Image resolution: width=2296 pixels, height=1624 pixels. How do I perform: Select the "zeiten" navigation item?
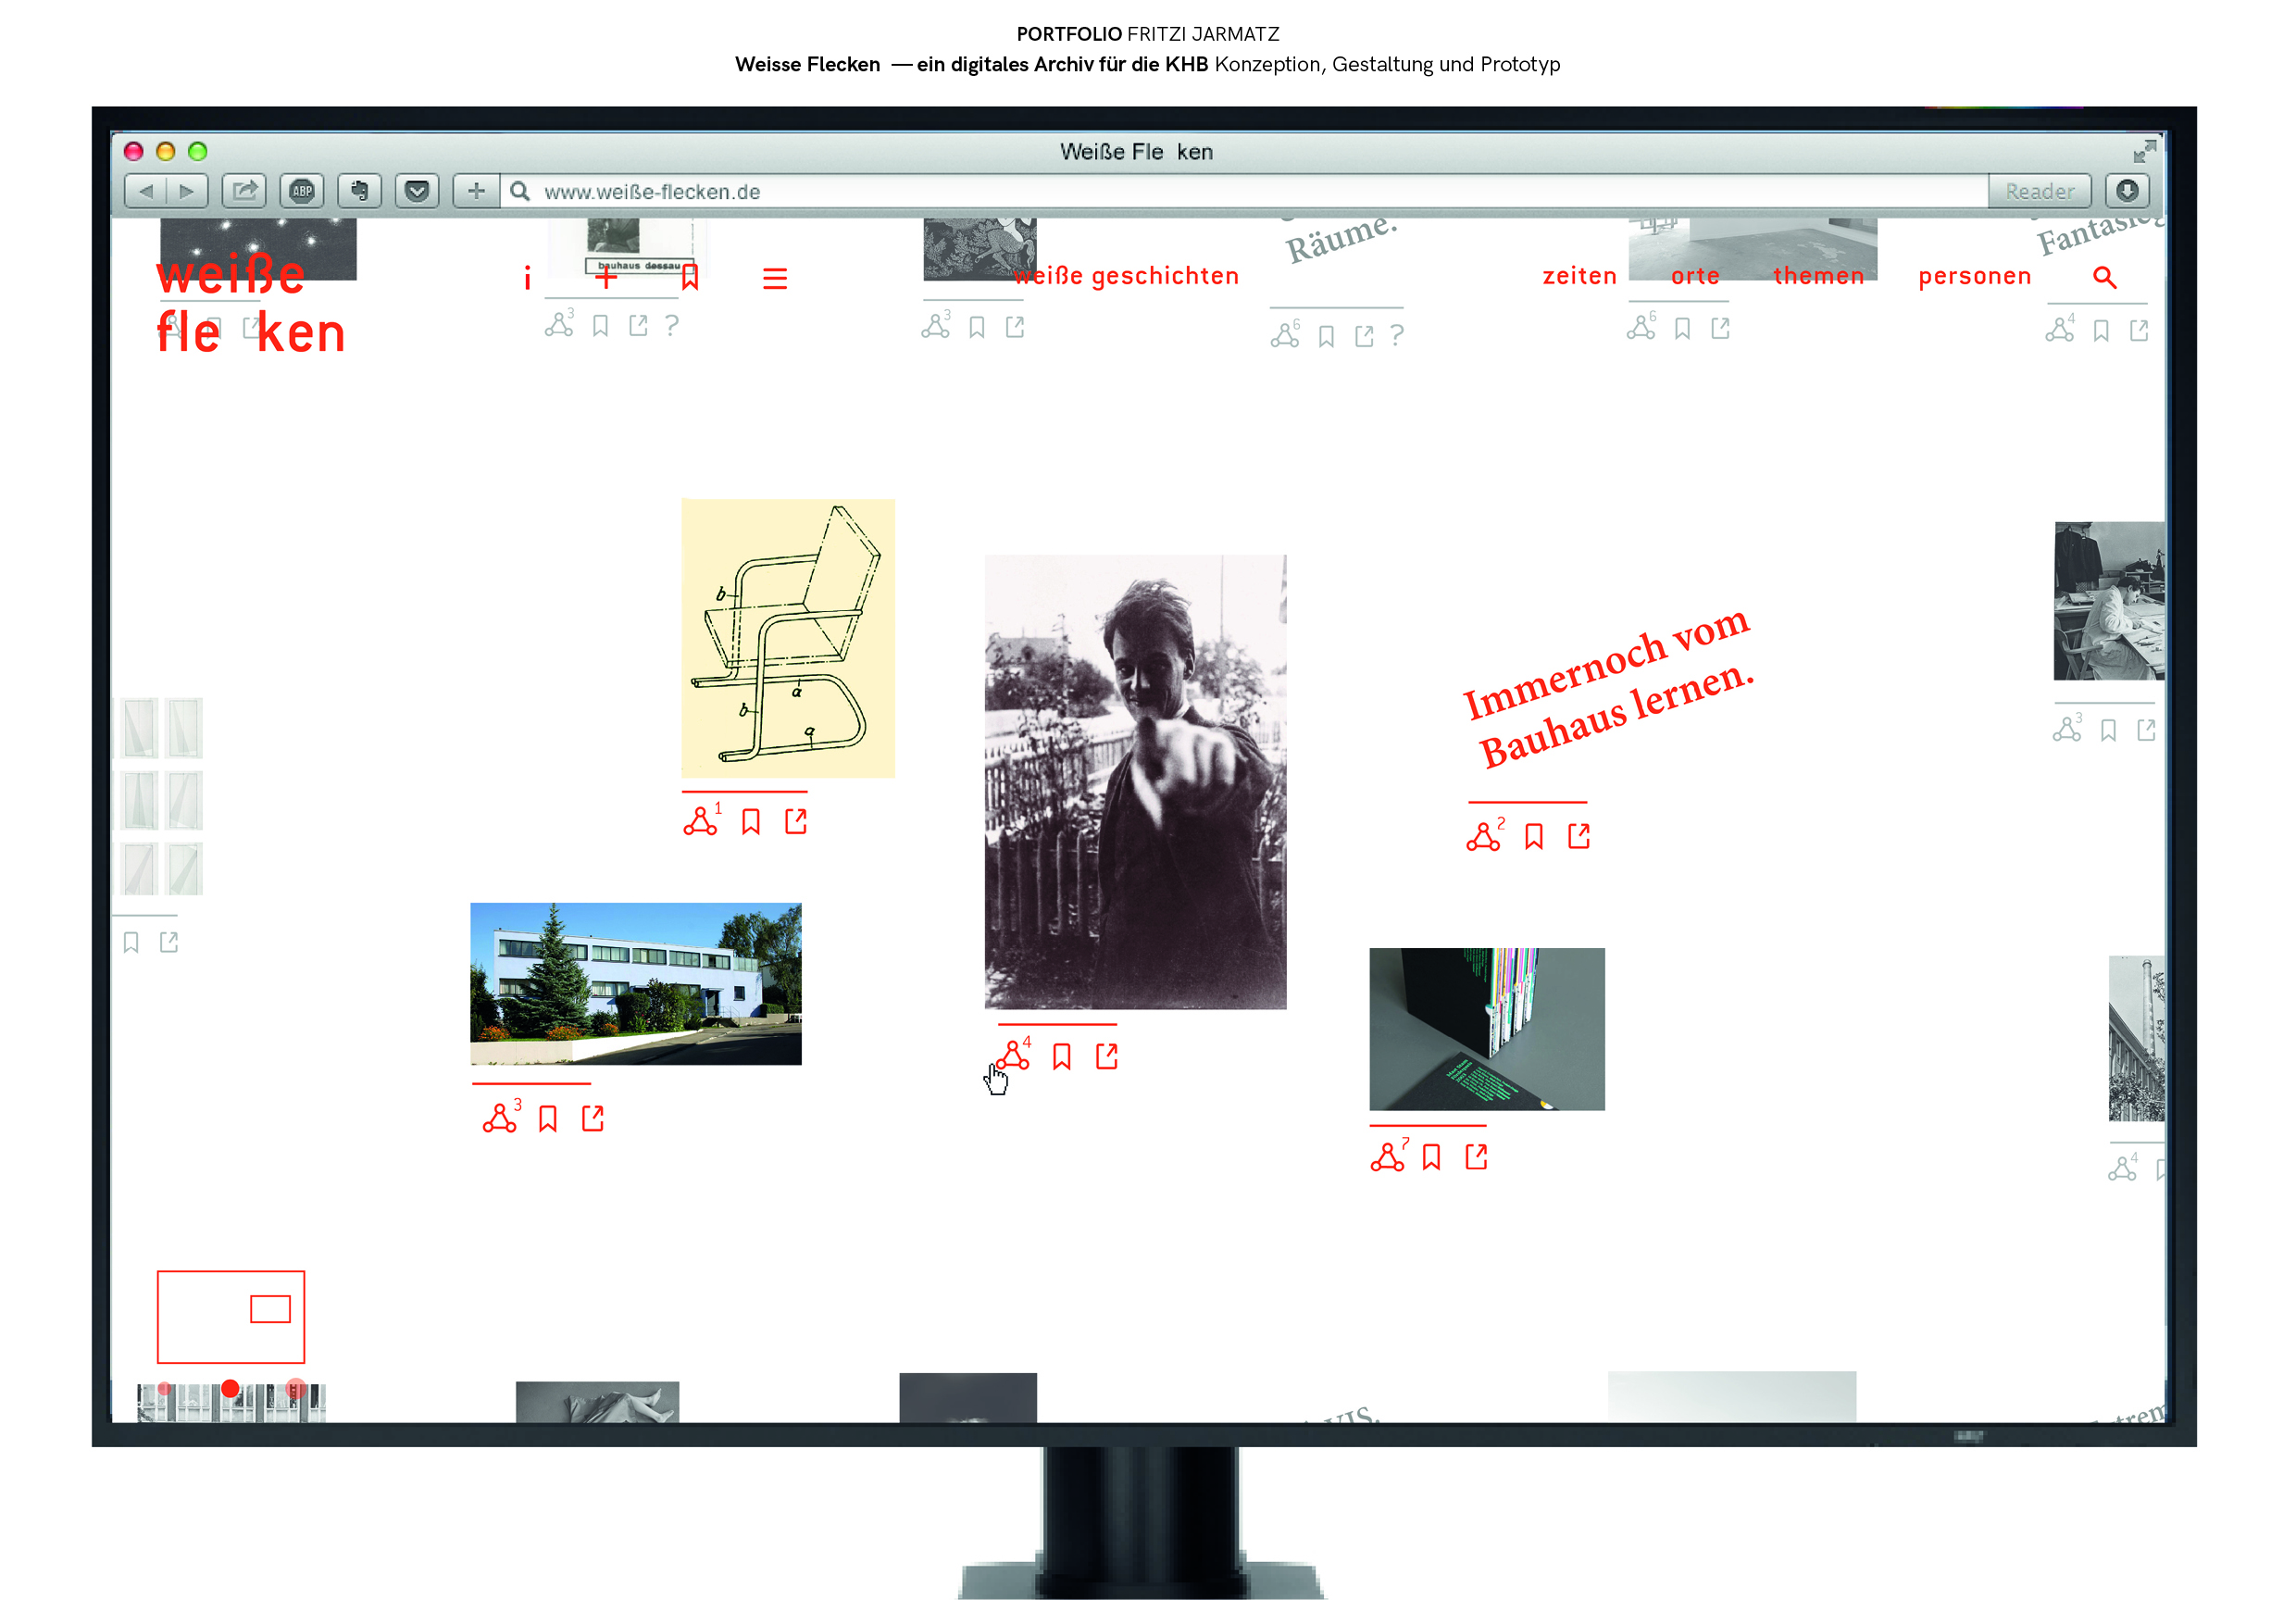click(1580, 276)
